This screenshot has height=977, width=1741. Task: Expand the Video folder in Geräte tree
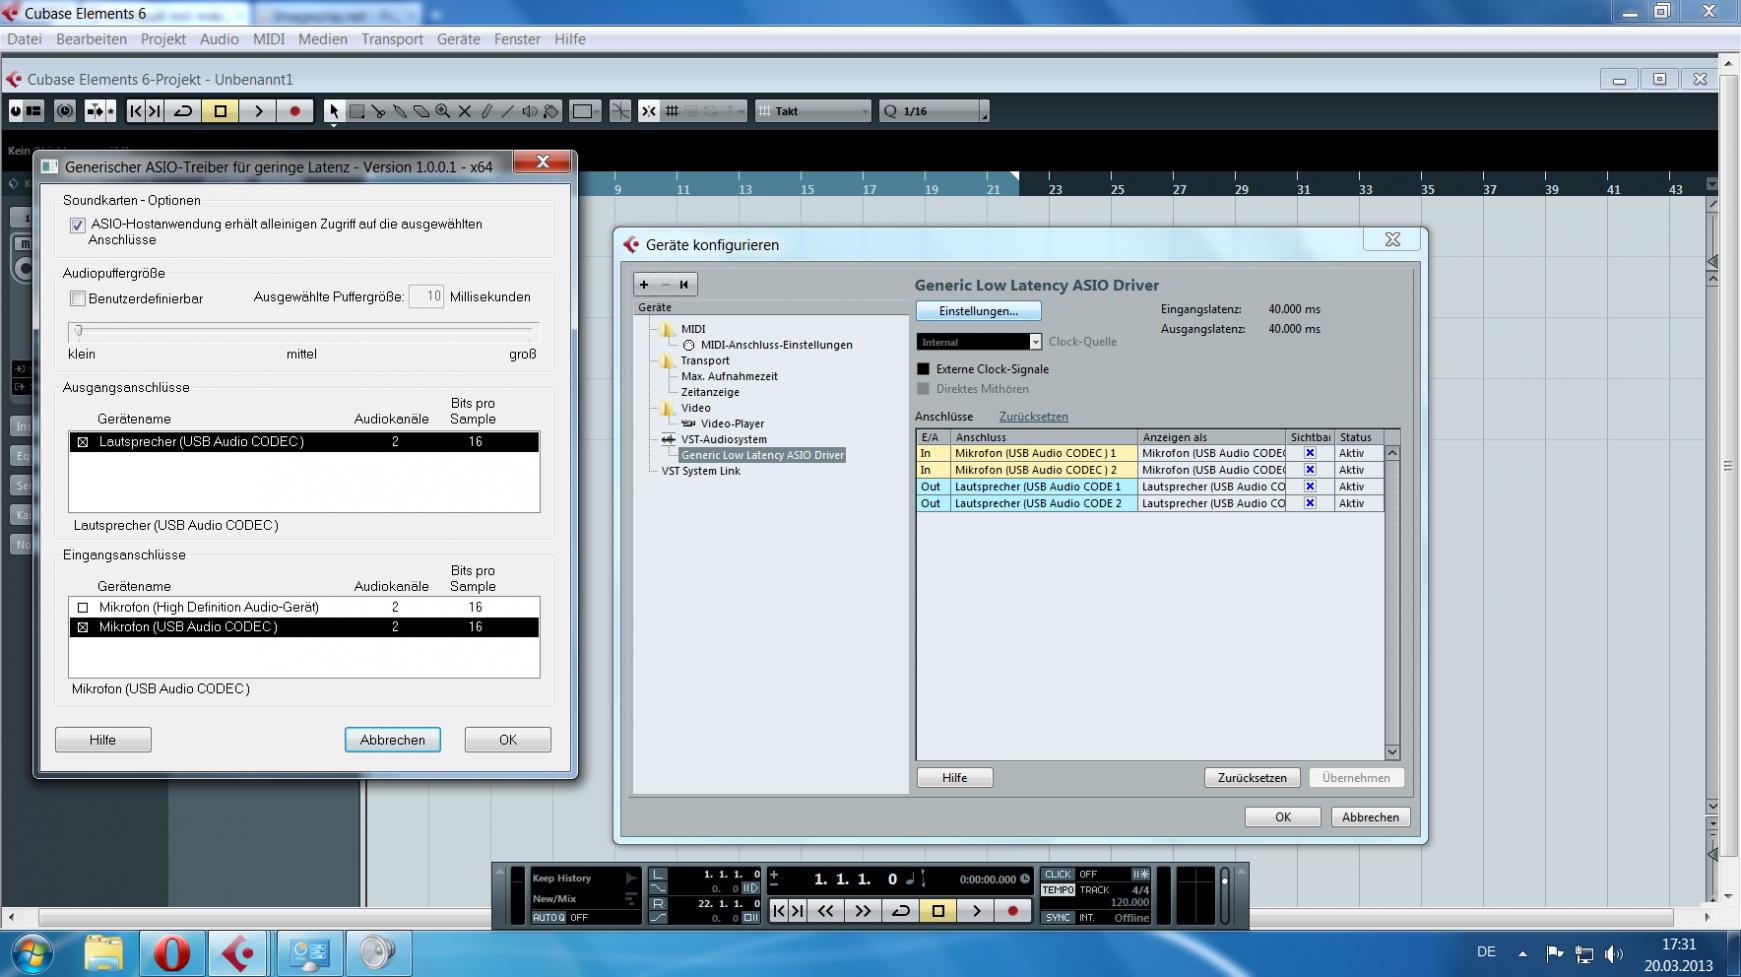click(668, 408)
